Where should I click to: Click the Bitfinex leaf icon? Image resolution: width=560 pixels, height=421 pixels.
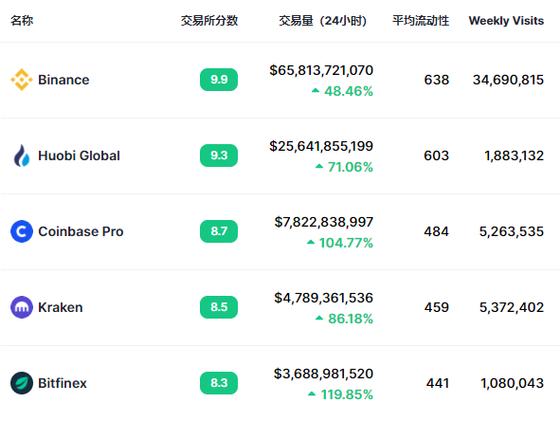(x=21, y=383)
